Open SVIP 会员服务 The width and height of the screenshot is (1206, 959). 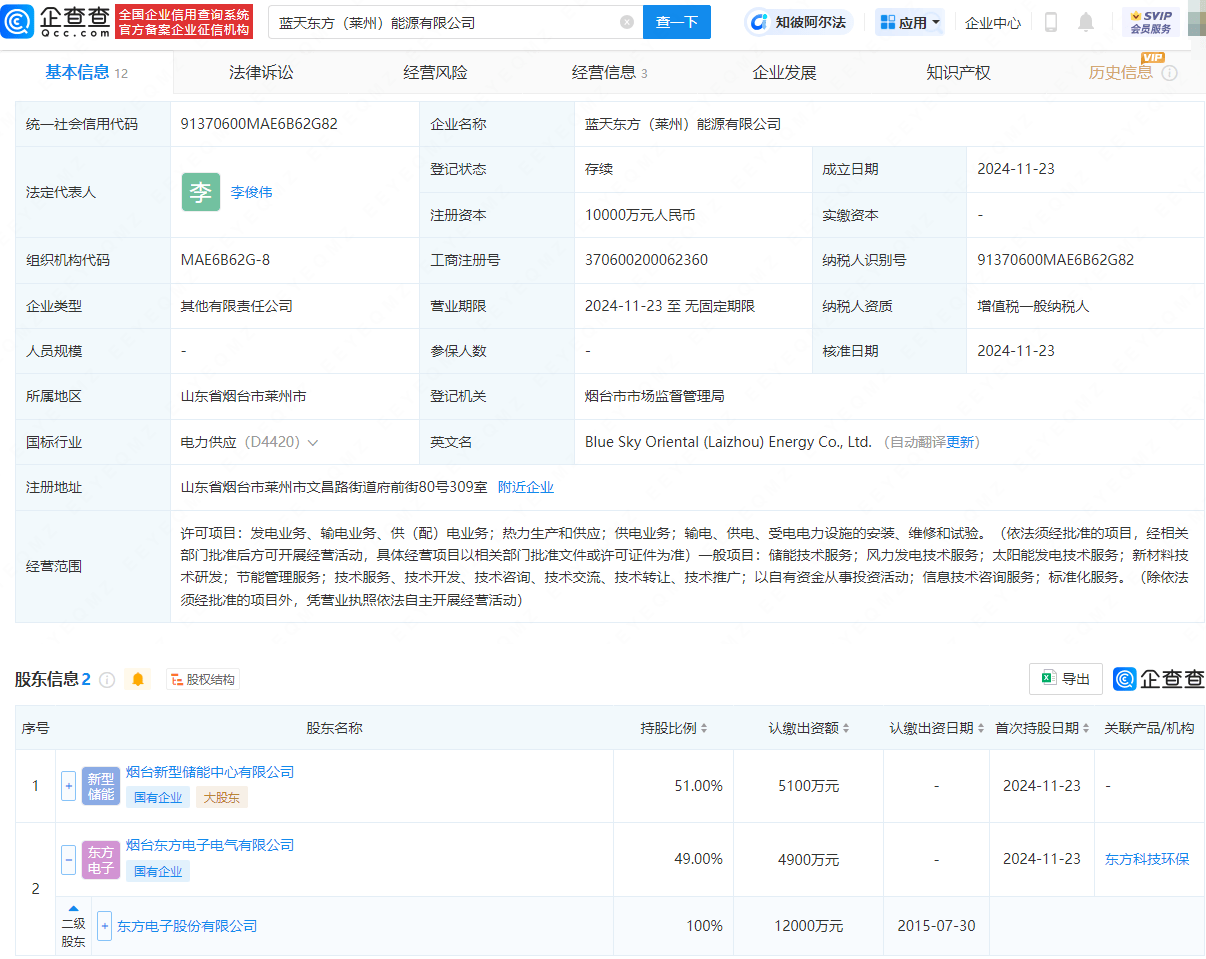pos(1150,22)
